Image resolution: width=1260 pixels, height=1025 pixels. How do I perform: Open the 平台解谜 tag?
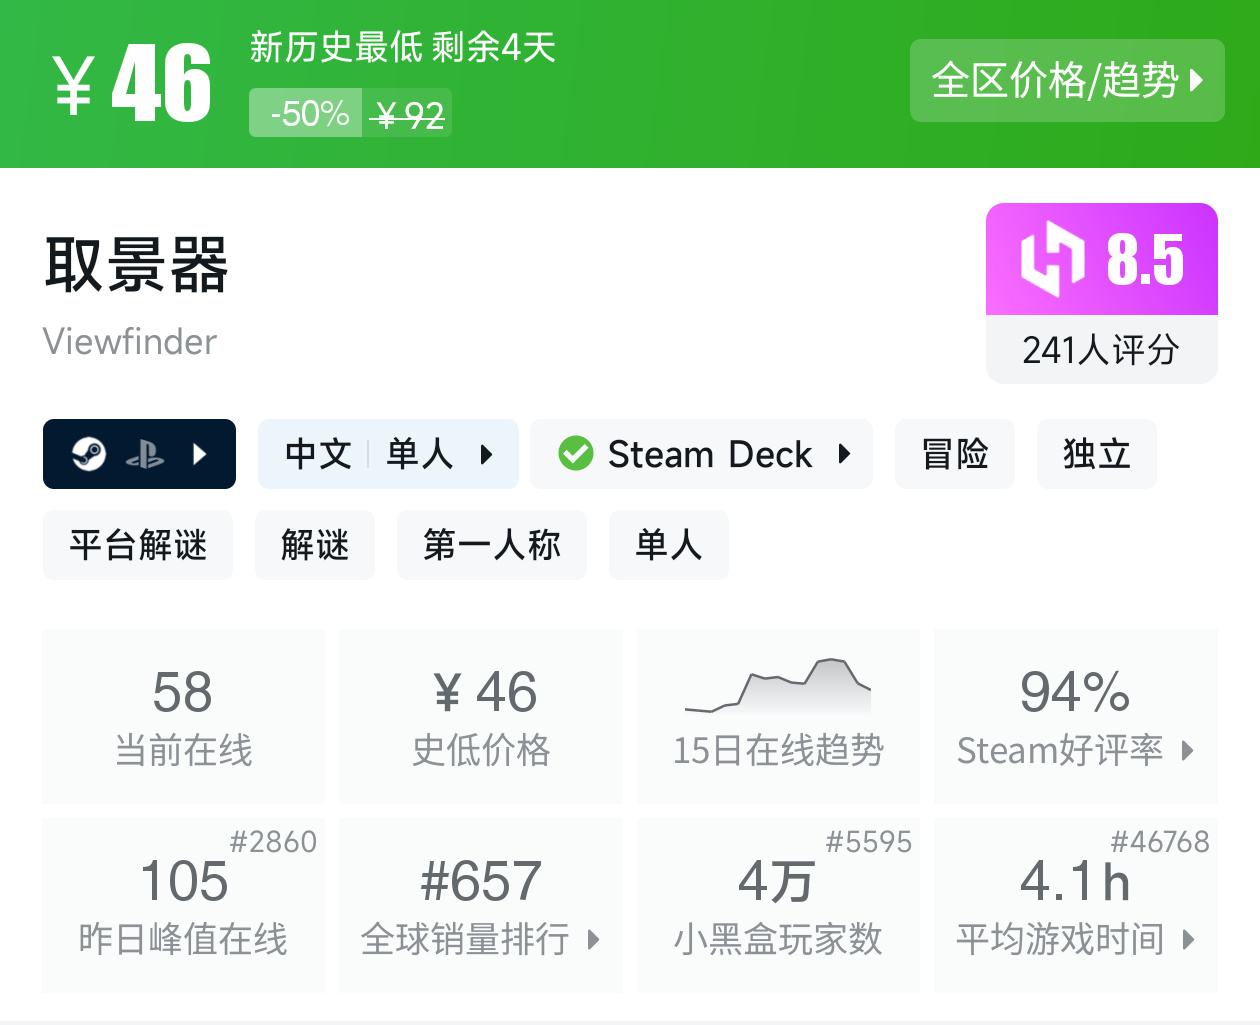[x=138, y=545]
